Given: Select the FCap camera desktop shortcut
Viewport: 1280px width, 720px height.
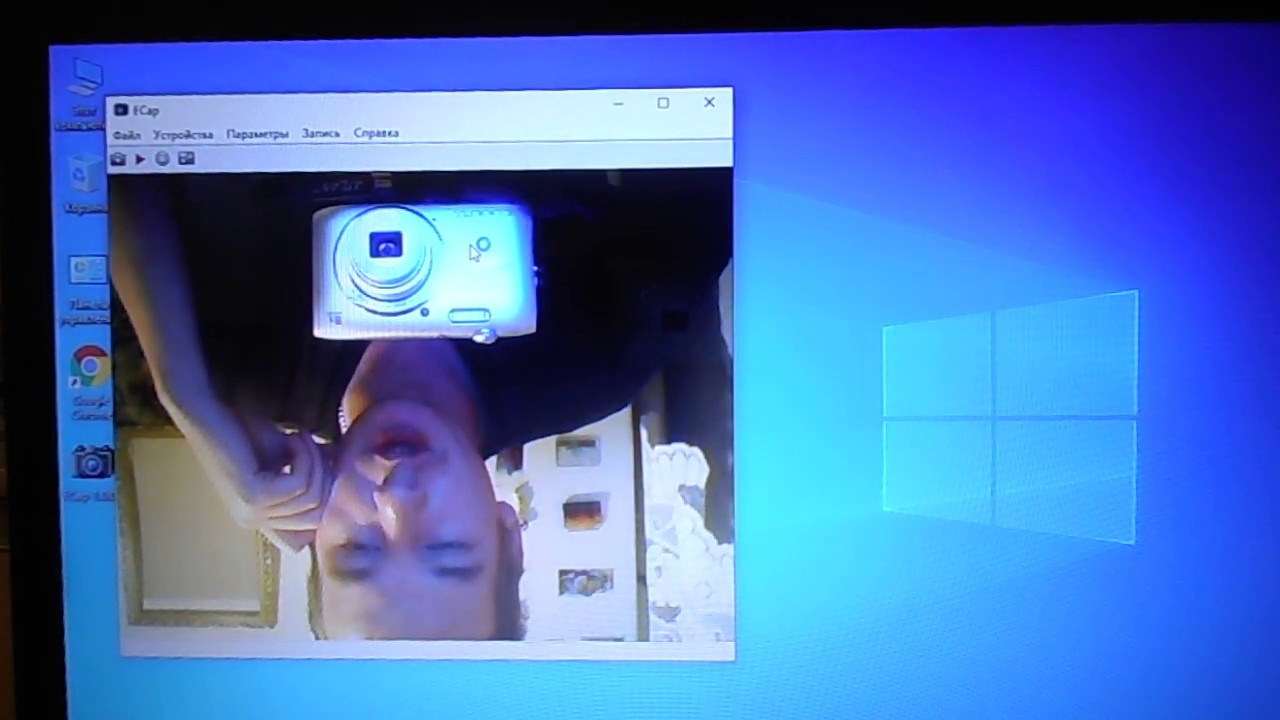Looking at the screenshot, I should click(92, 462).
